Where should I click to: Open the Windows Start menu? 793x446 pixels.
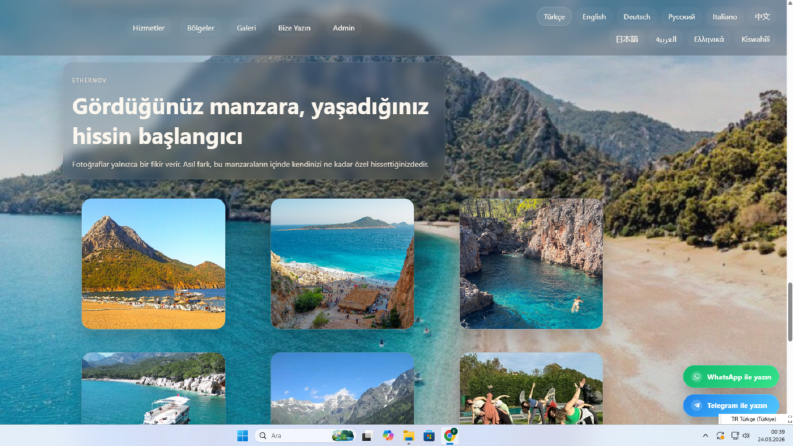(x=242, y=435)
